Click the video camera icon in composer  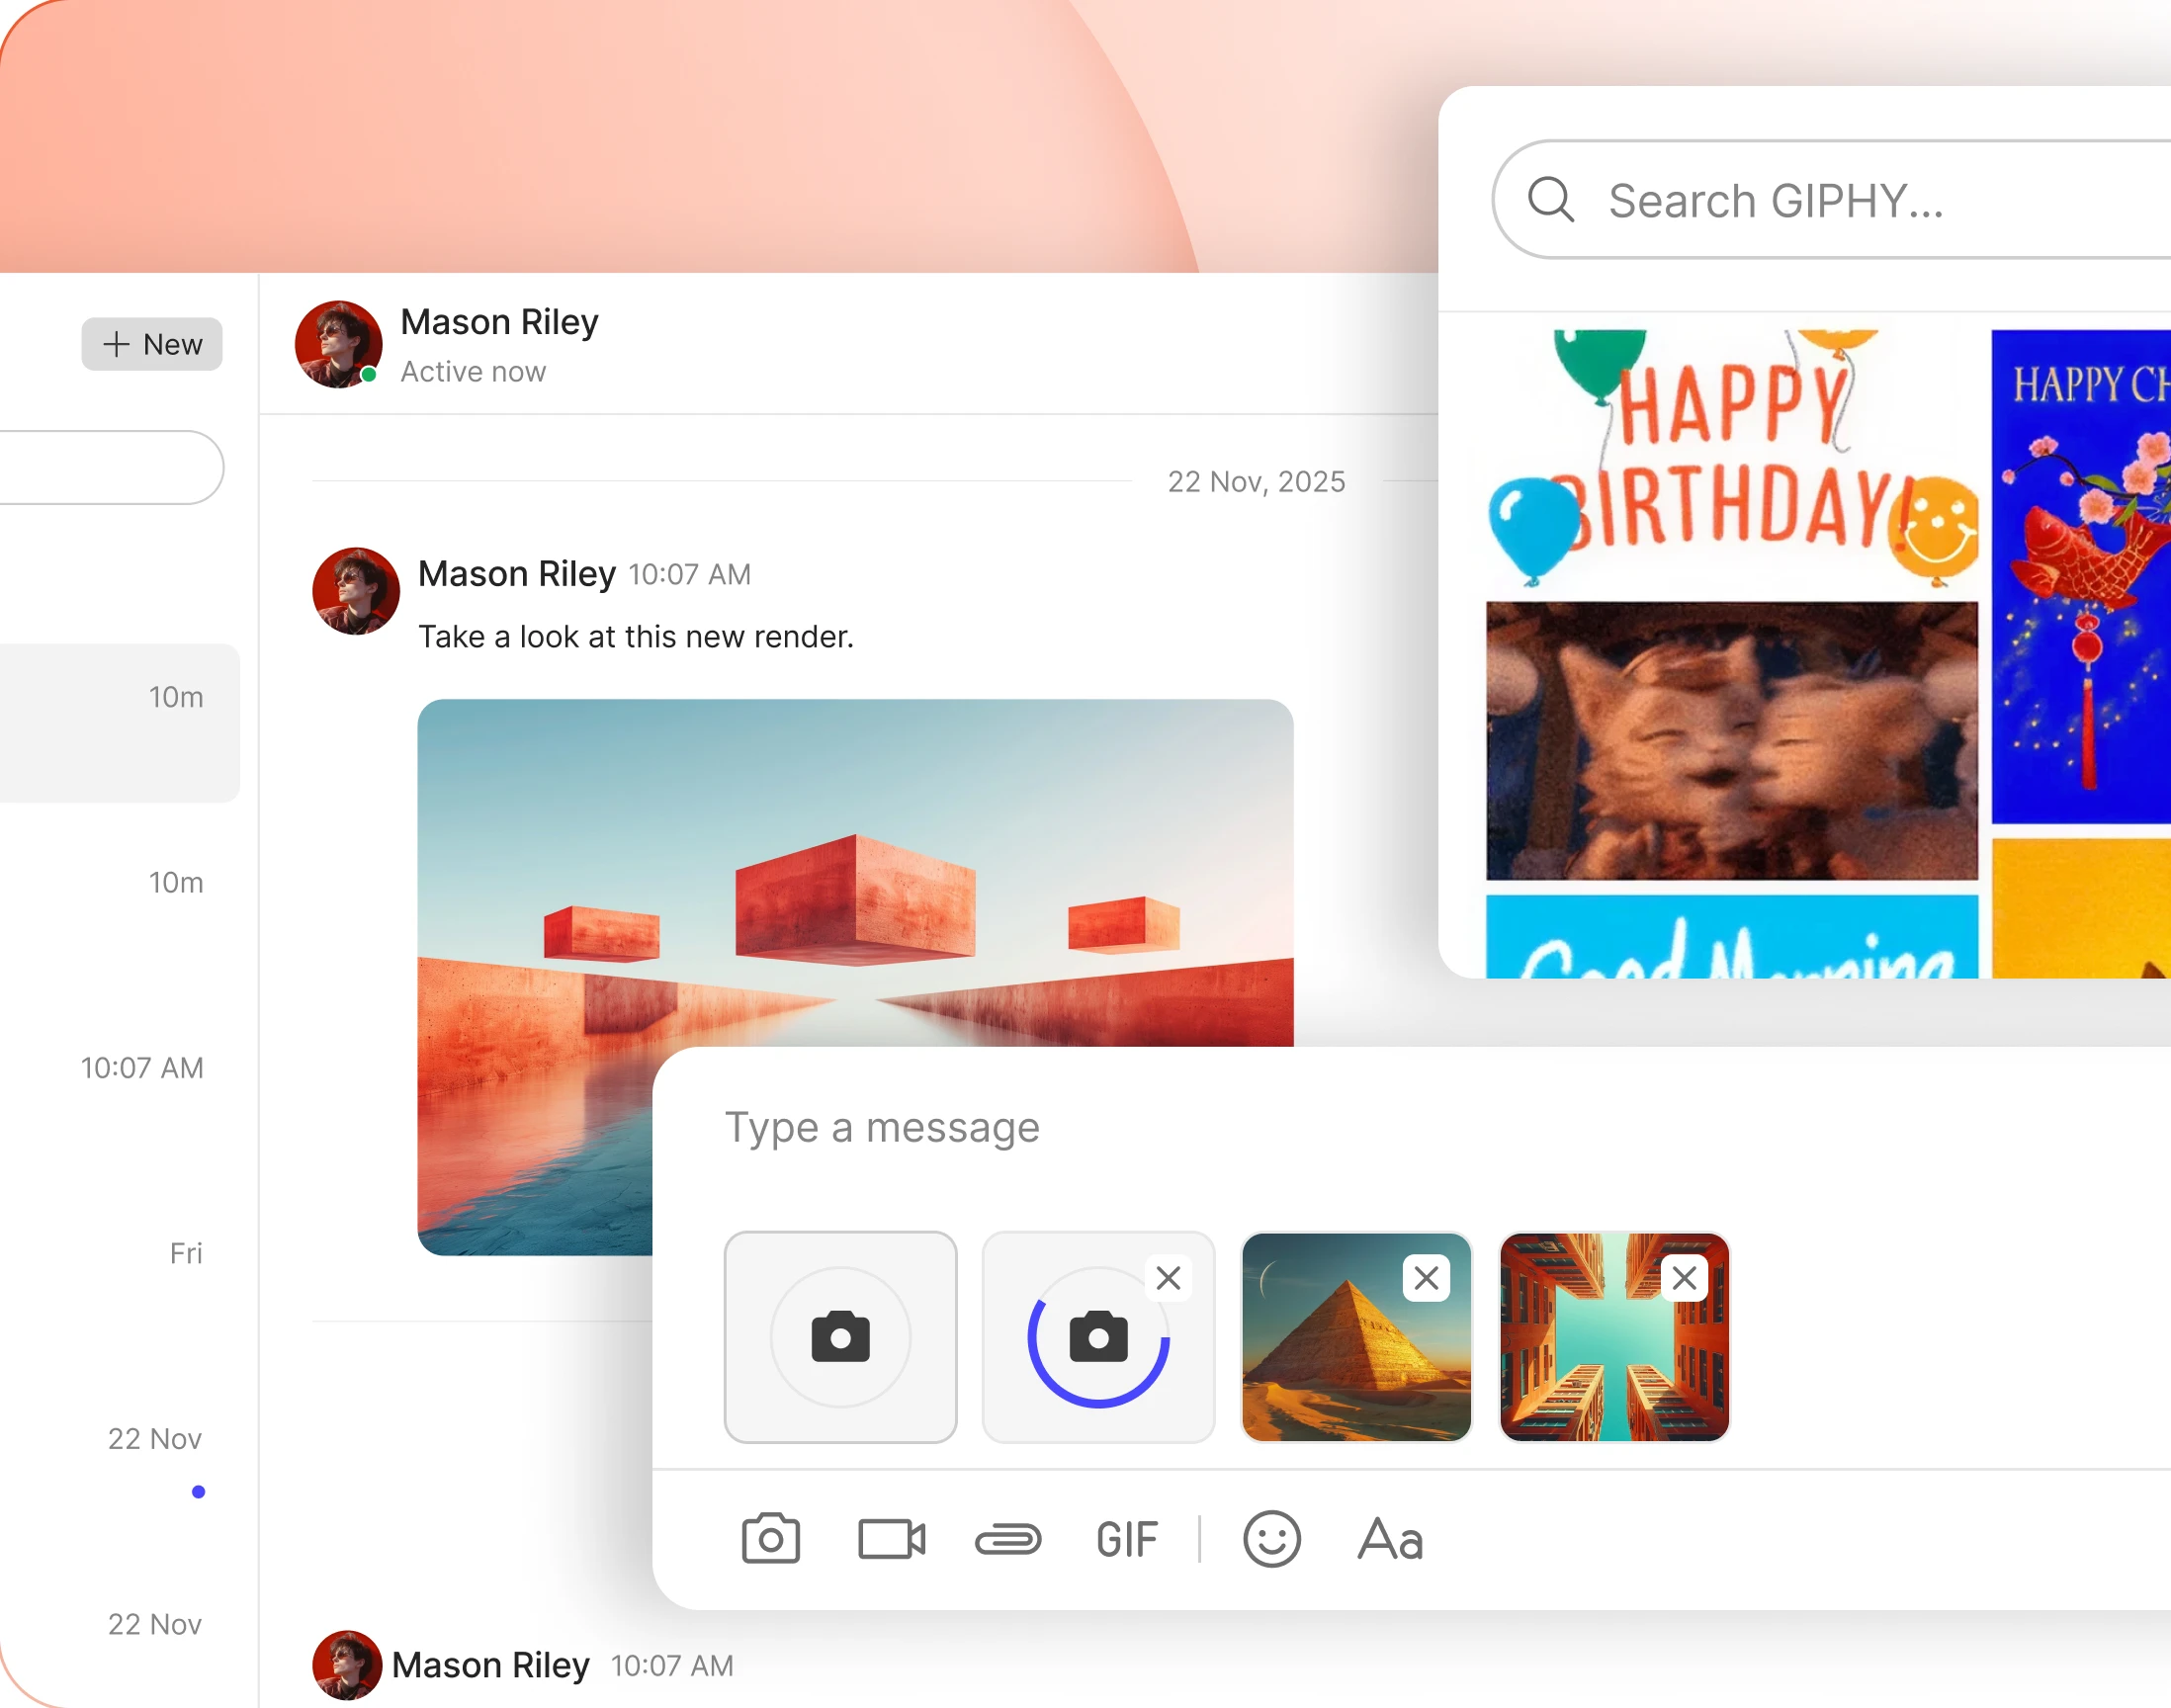[891, 1539]
